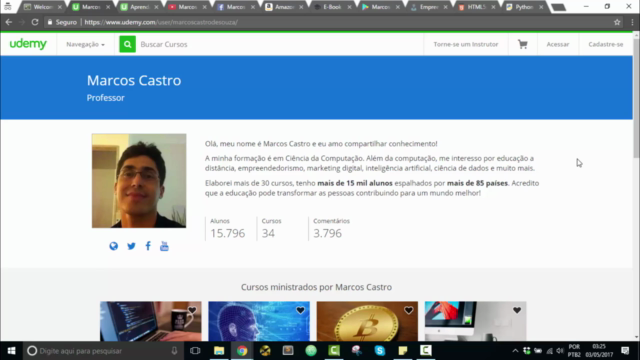Click the secure padlock icon
640x360 pixels.
point(50,22)
